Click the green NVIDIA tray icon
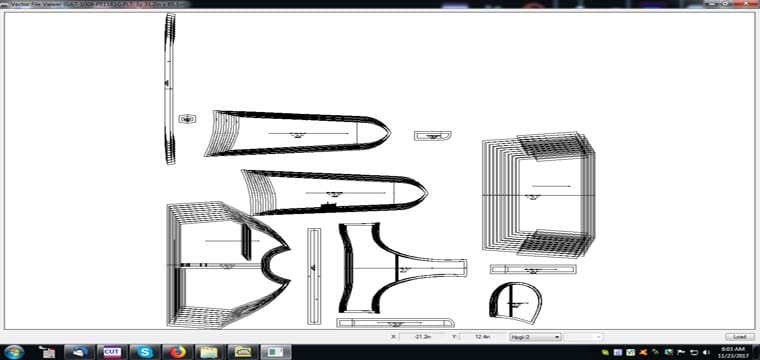Viewport: 760px width, 360px height. (x=605, y=352)
